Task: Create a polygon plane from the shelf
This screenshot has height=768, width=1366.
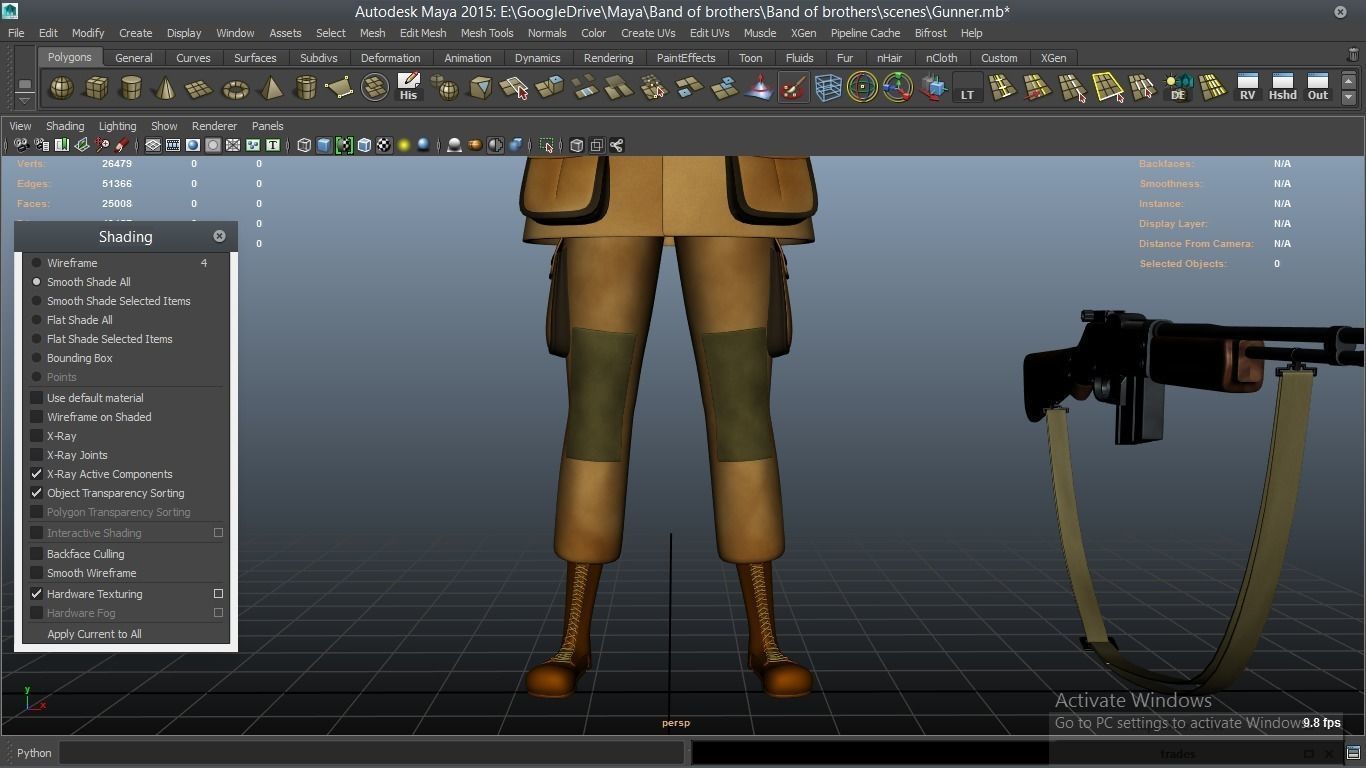Action: point(200,88)
